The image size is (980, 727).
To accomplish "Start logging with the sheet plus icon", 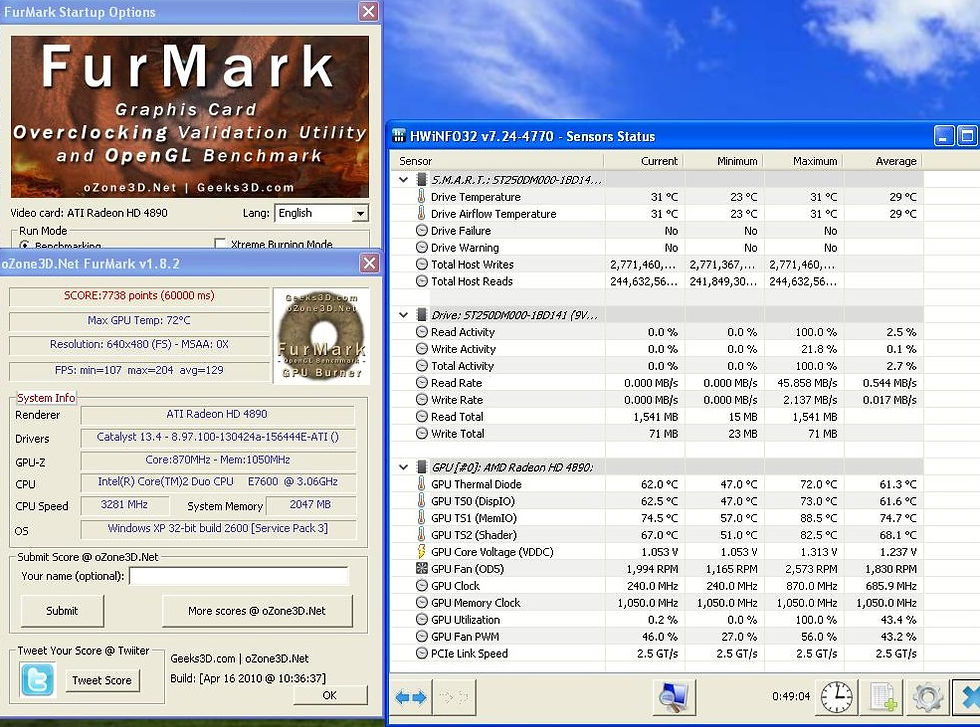I will (883, 696).
